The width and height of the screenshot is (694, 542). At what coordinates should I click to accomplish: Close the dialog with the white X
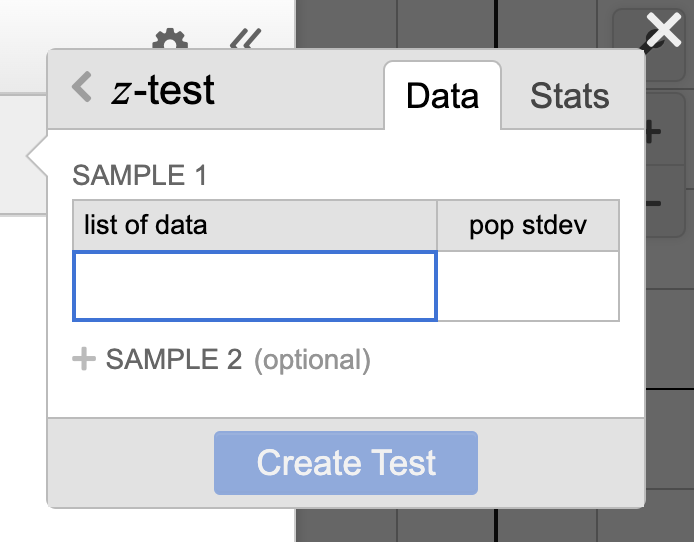[663, 30]
